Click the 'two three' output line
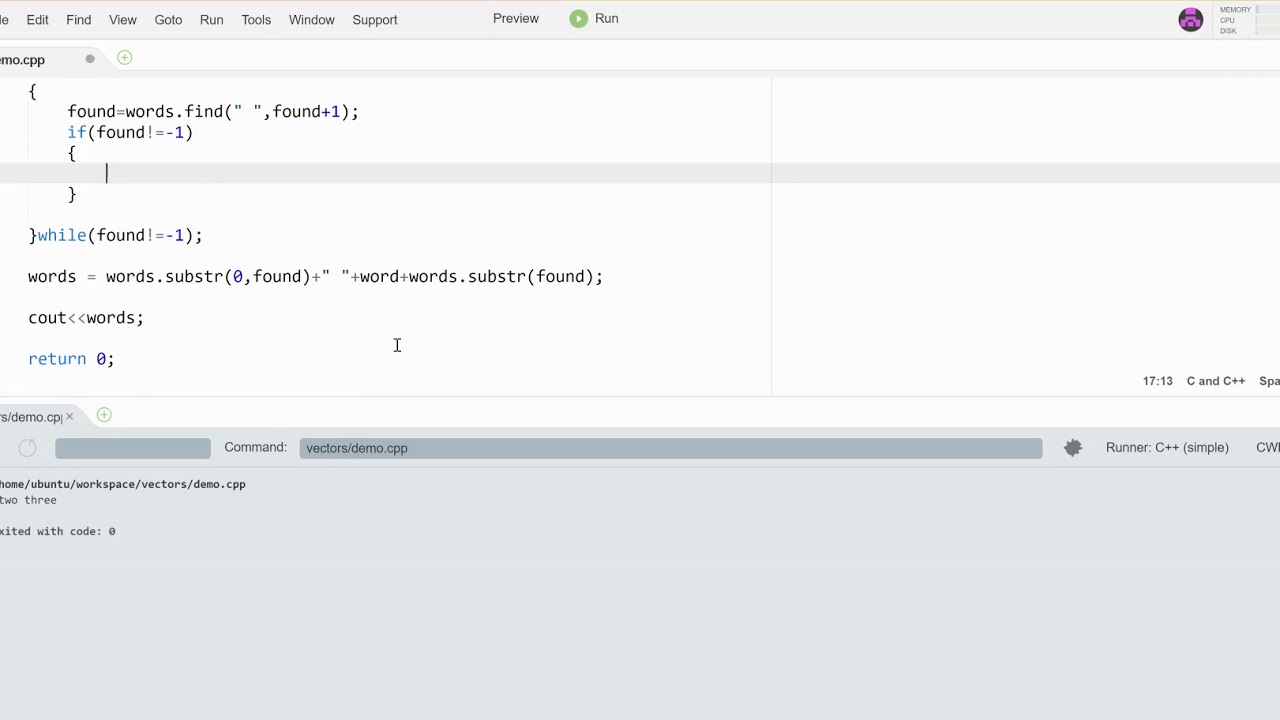Viewport: 1280px width, 720px height. (x=28, y=500)
